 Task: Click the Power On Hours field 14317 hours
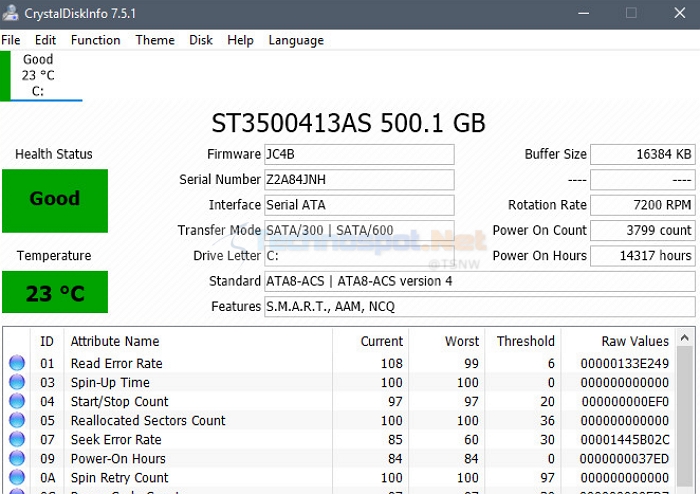coord(643,256)
